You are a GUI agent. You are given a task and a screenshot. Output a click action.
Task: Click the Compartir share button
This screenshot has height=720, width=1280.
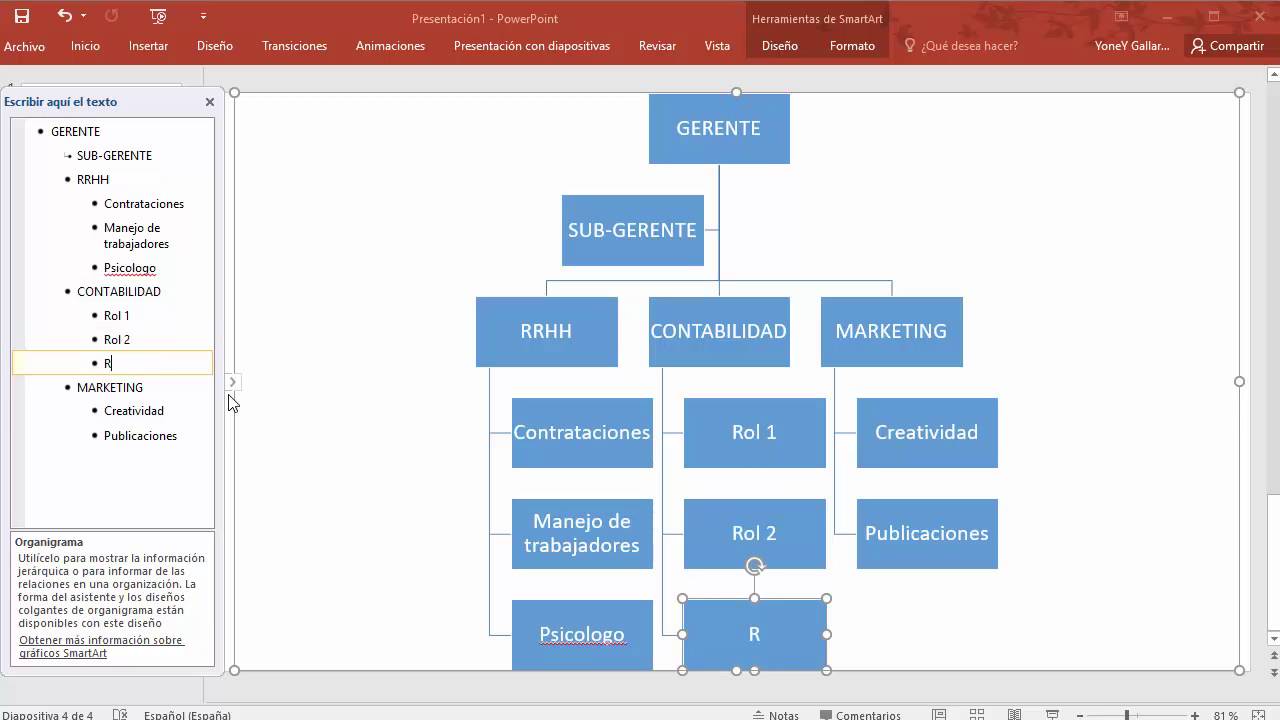(1227, 46)
